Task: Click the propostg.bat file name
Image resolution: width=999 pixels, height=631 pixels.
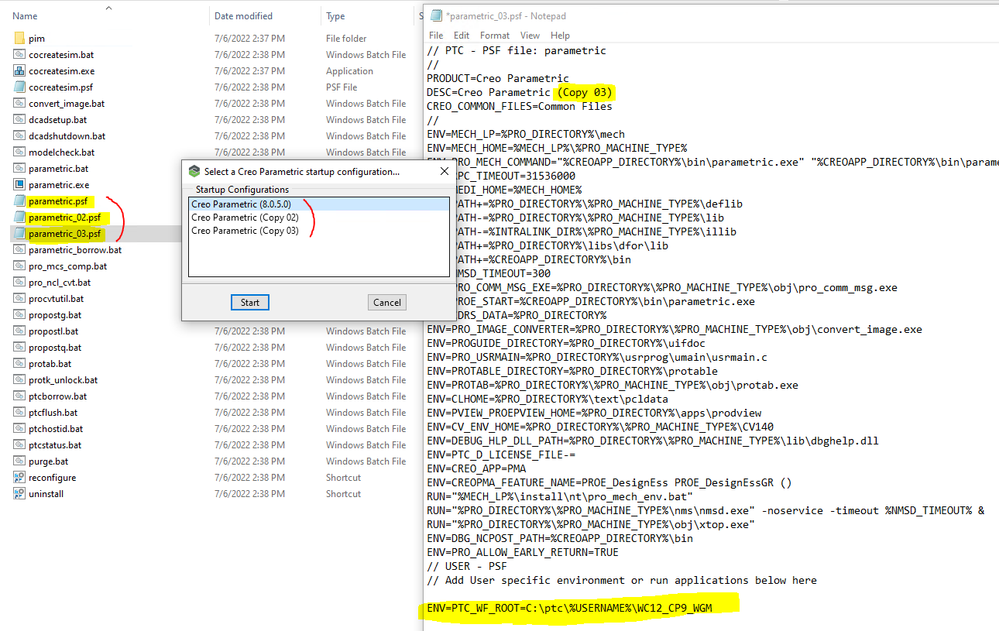Action: (x=55, y=315)
